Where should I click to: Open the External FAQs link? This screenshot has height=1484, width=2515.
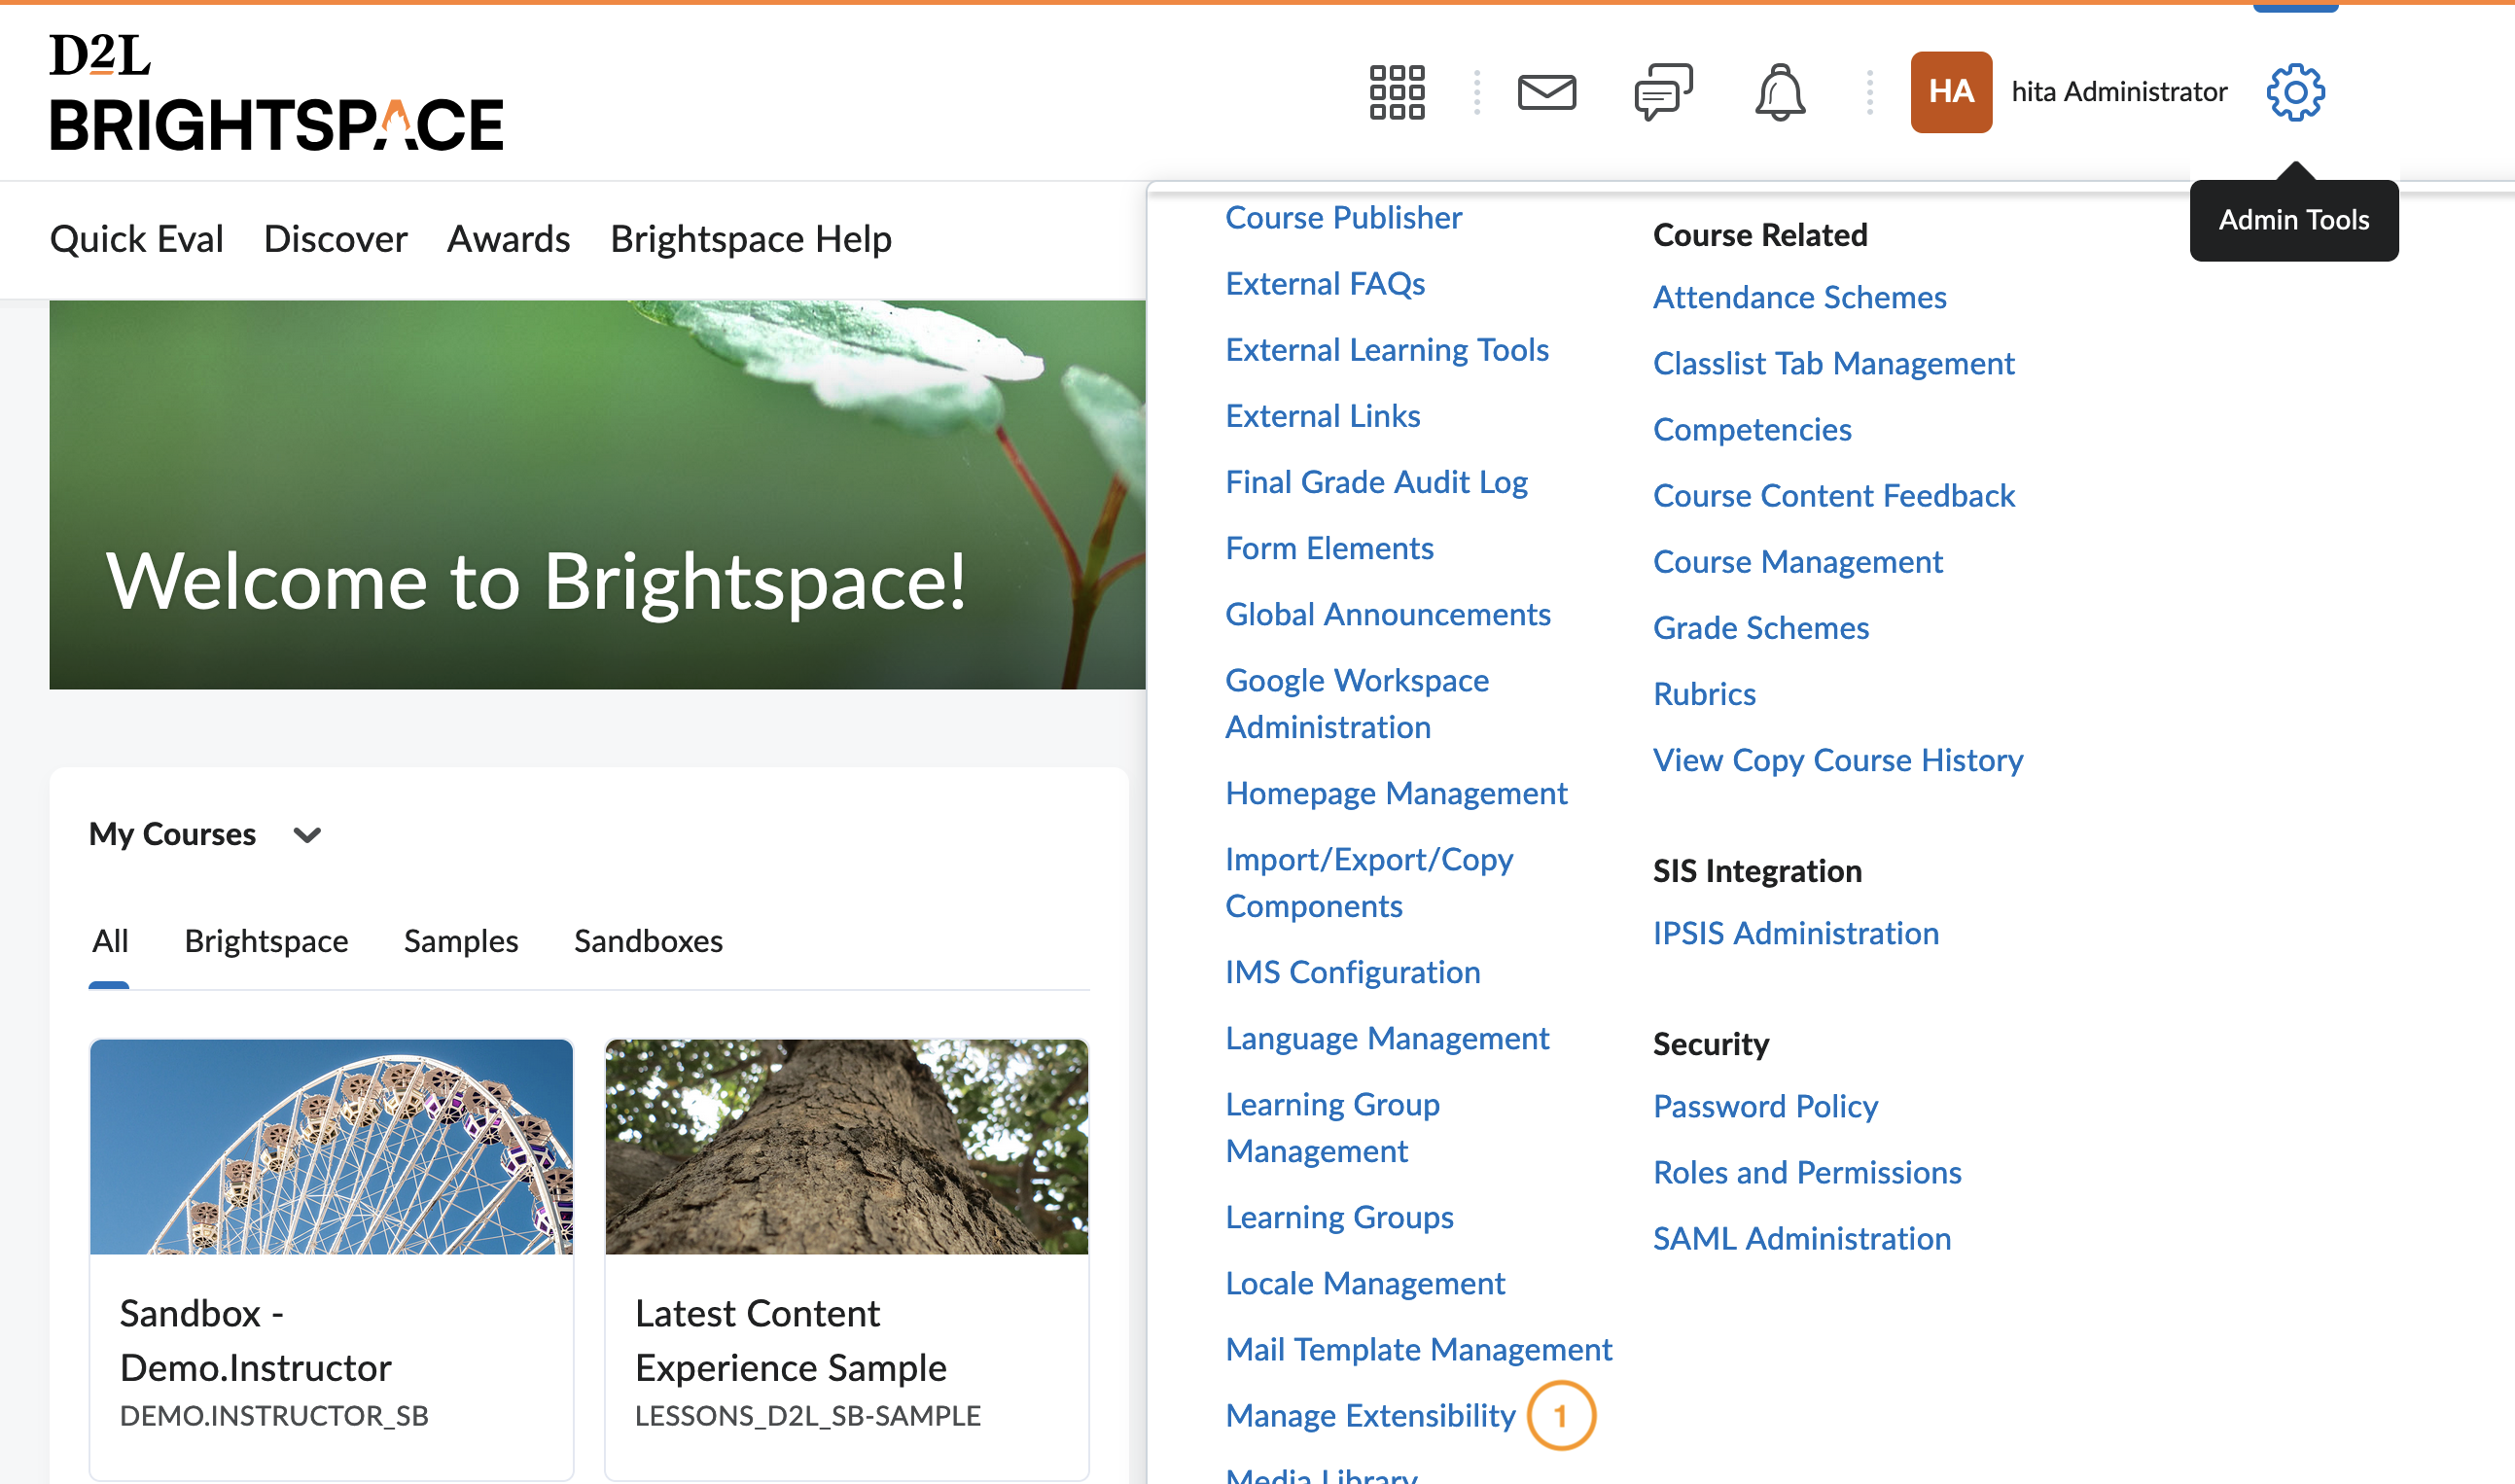(1325, 283)
